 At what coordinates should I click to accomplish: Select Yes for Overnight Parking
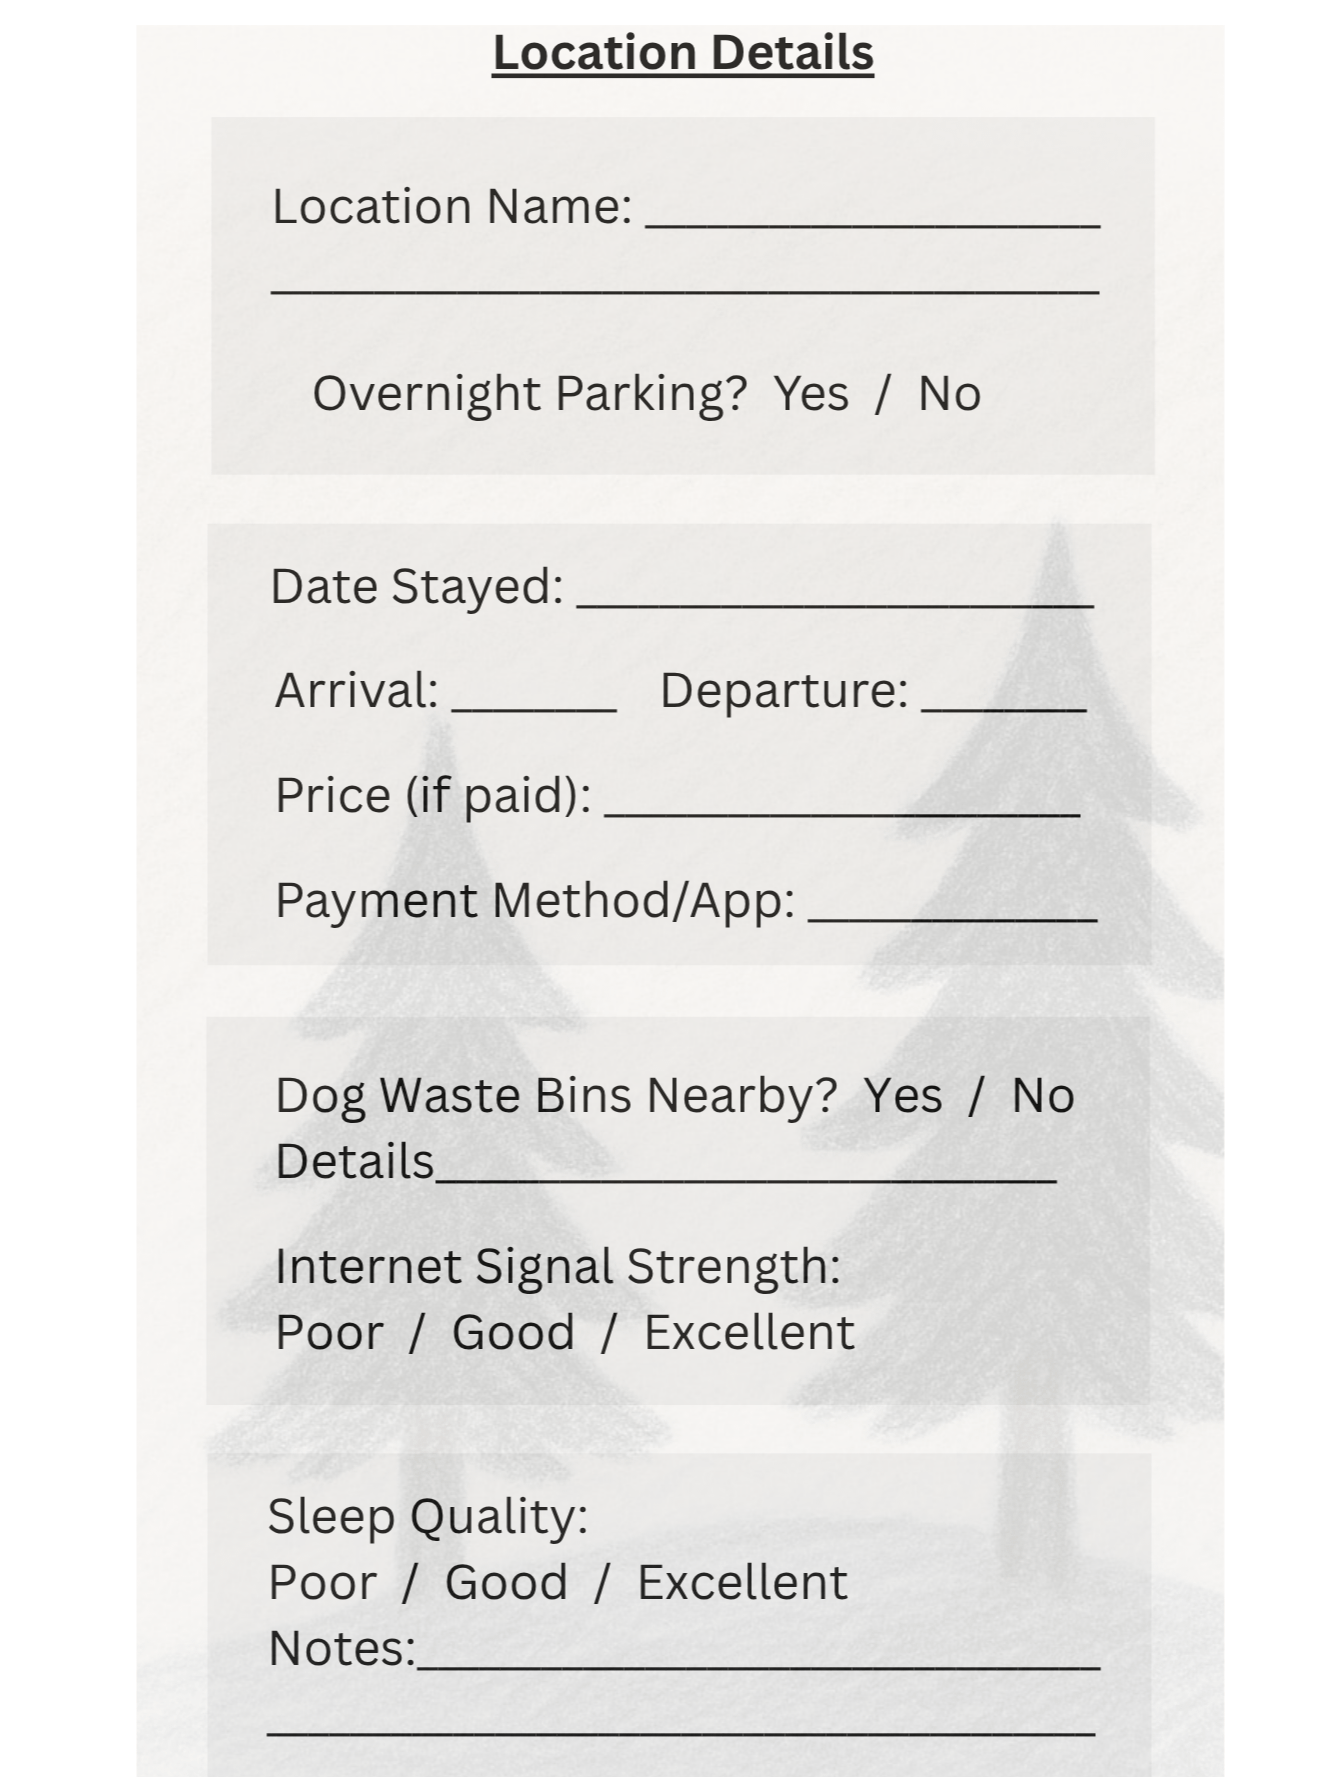coord(811,393)
